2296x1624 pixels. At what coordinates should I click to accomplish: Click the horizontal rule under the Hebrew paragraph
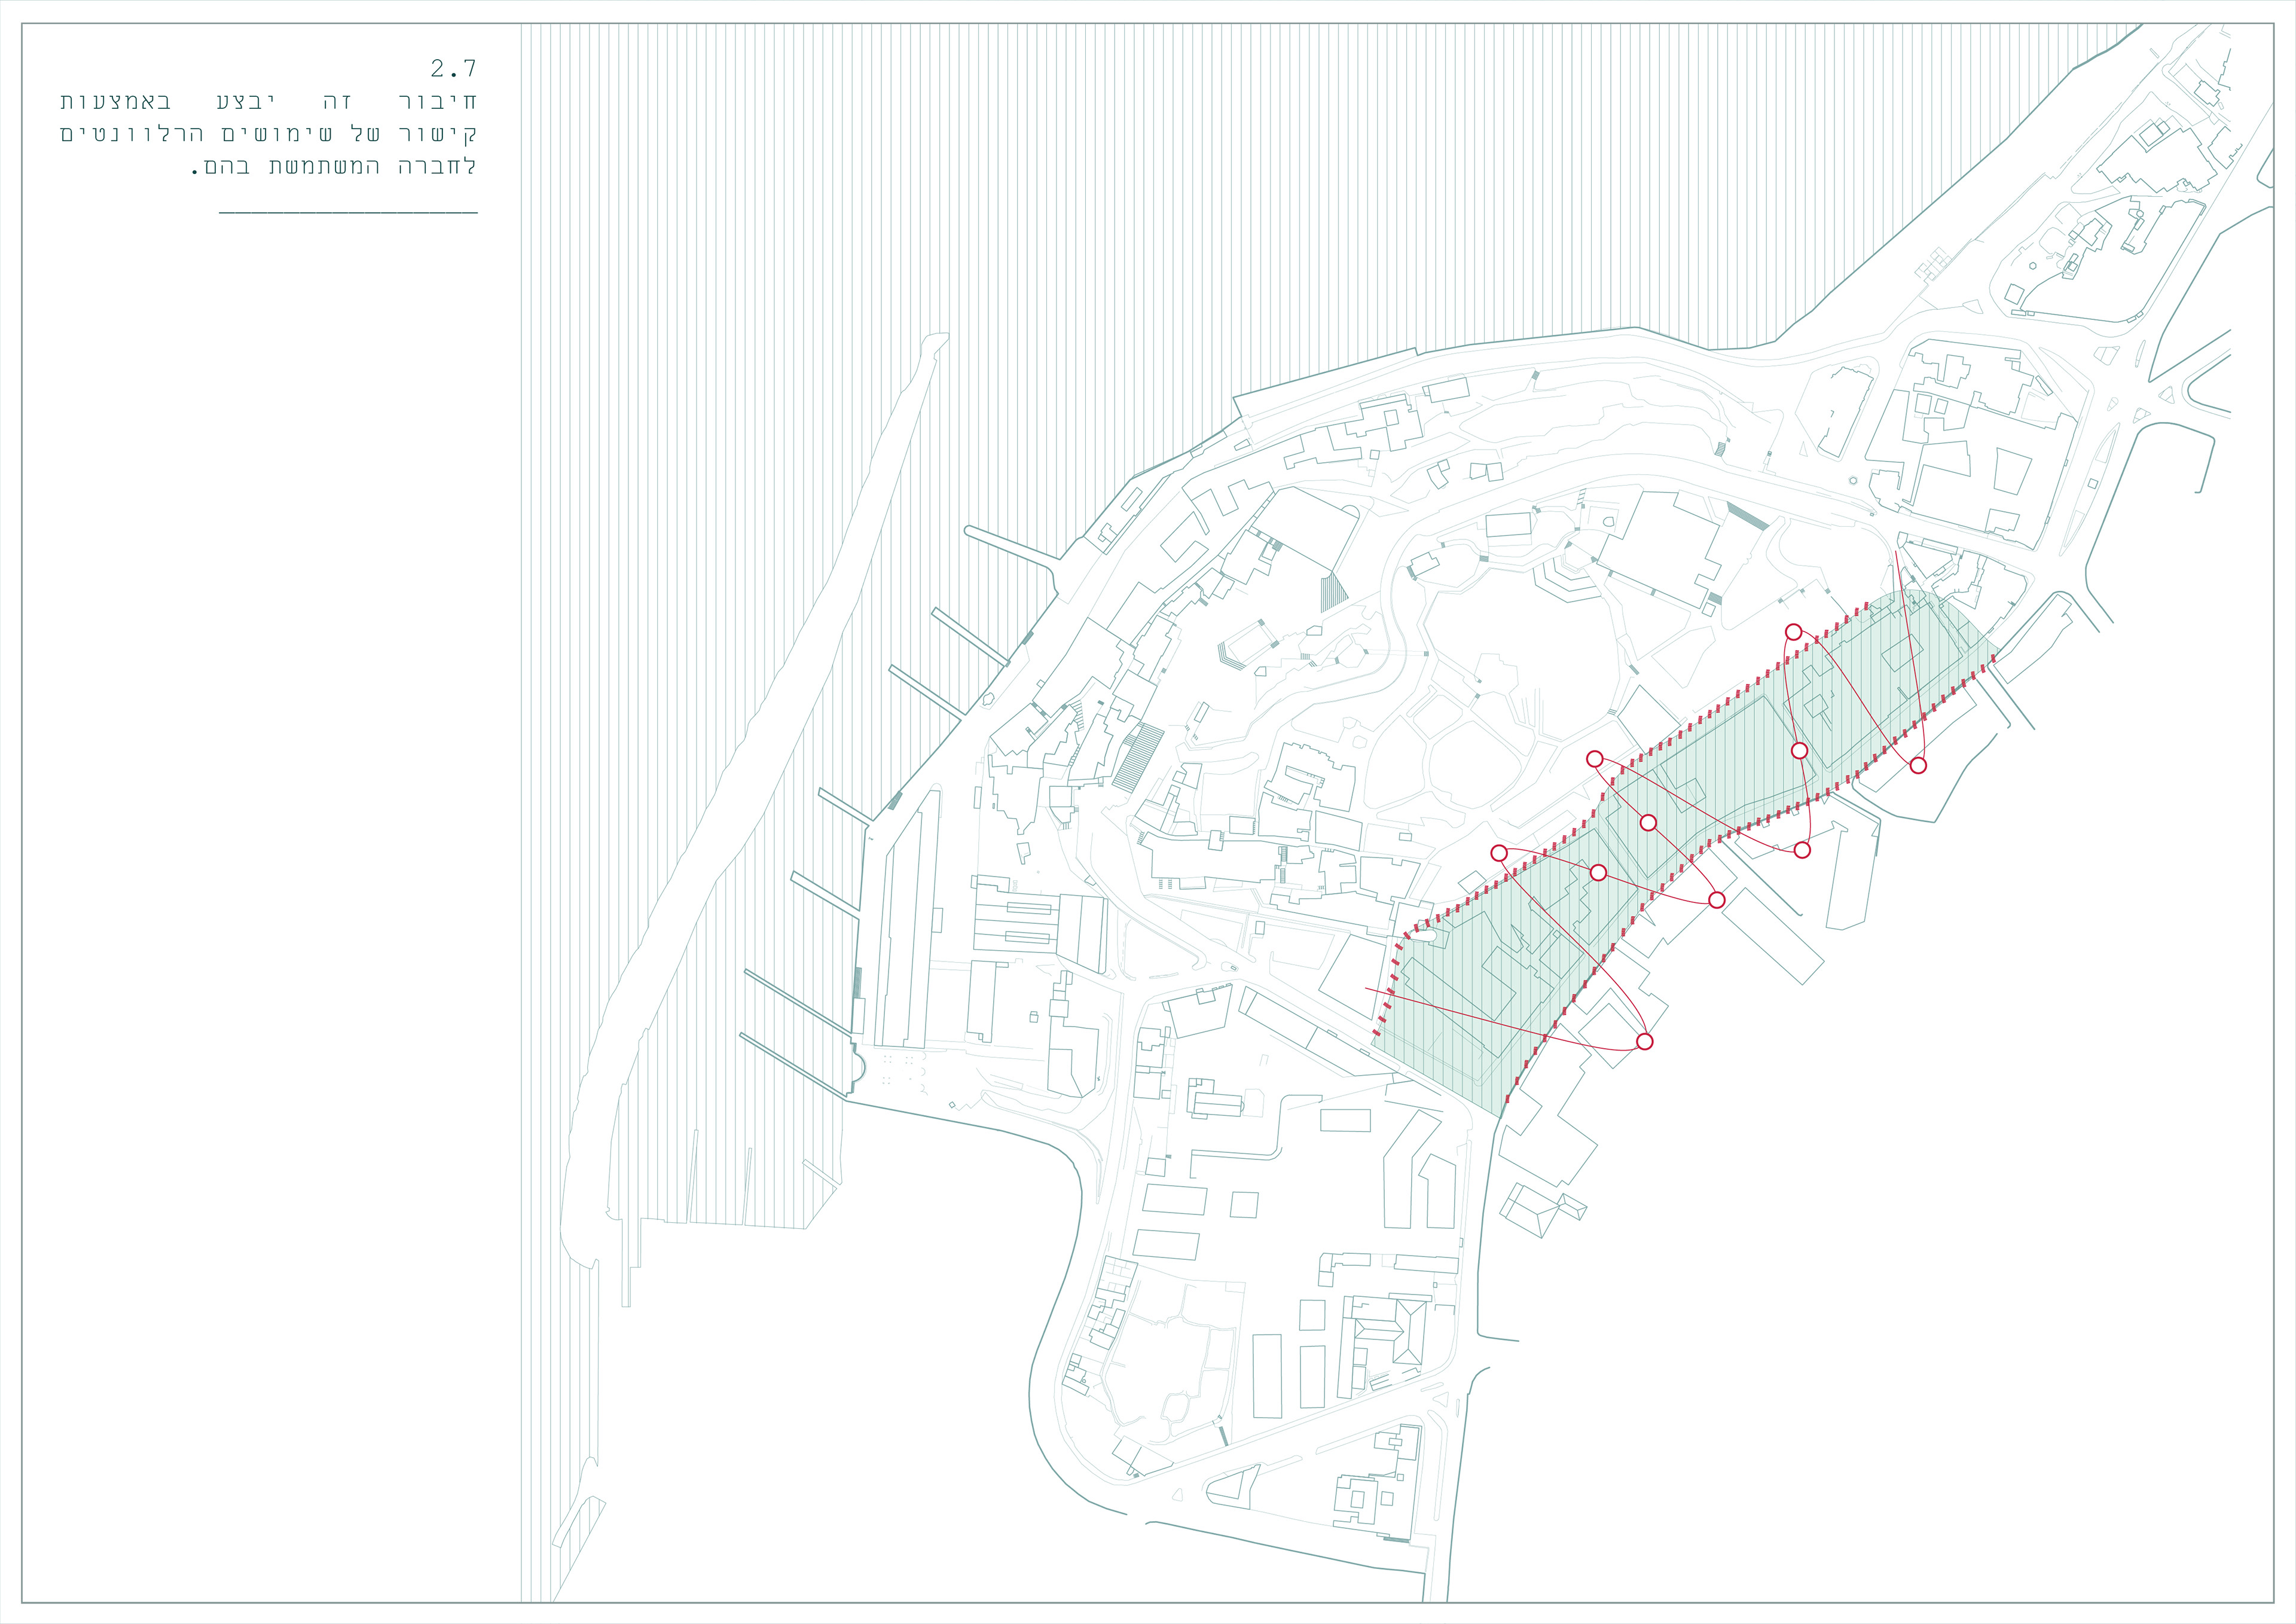pos(348,213)
